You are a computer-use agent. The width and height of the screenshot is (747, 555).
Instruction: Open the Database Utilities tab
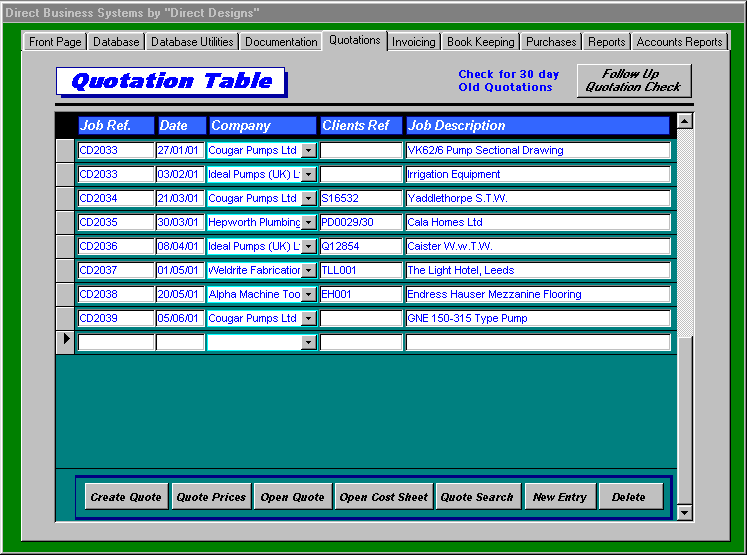coord(192,42)
